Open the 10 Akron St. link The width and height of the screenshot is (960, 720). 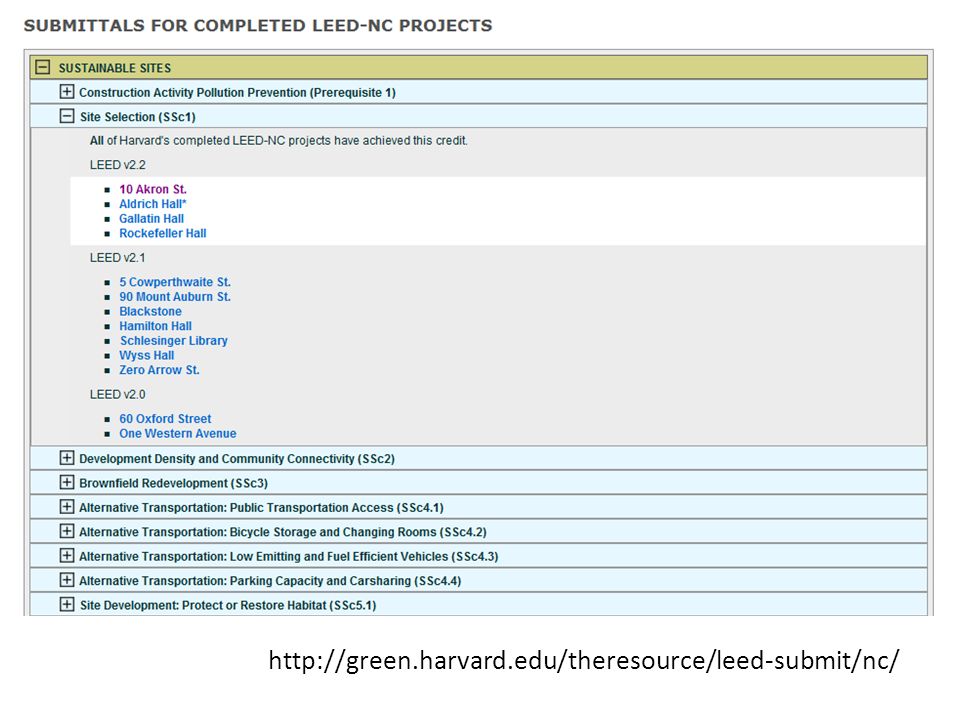pos(153,189)
